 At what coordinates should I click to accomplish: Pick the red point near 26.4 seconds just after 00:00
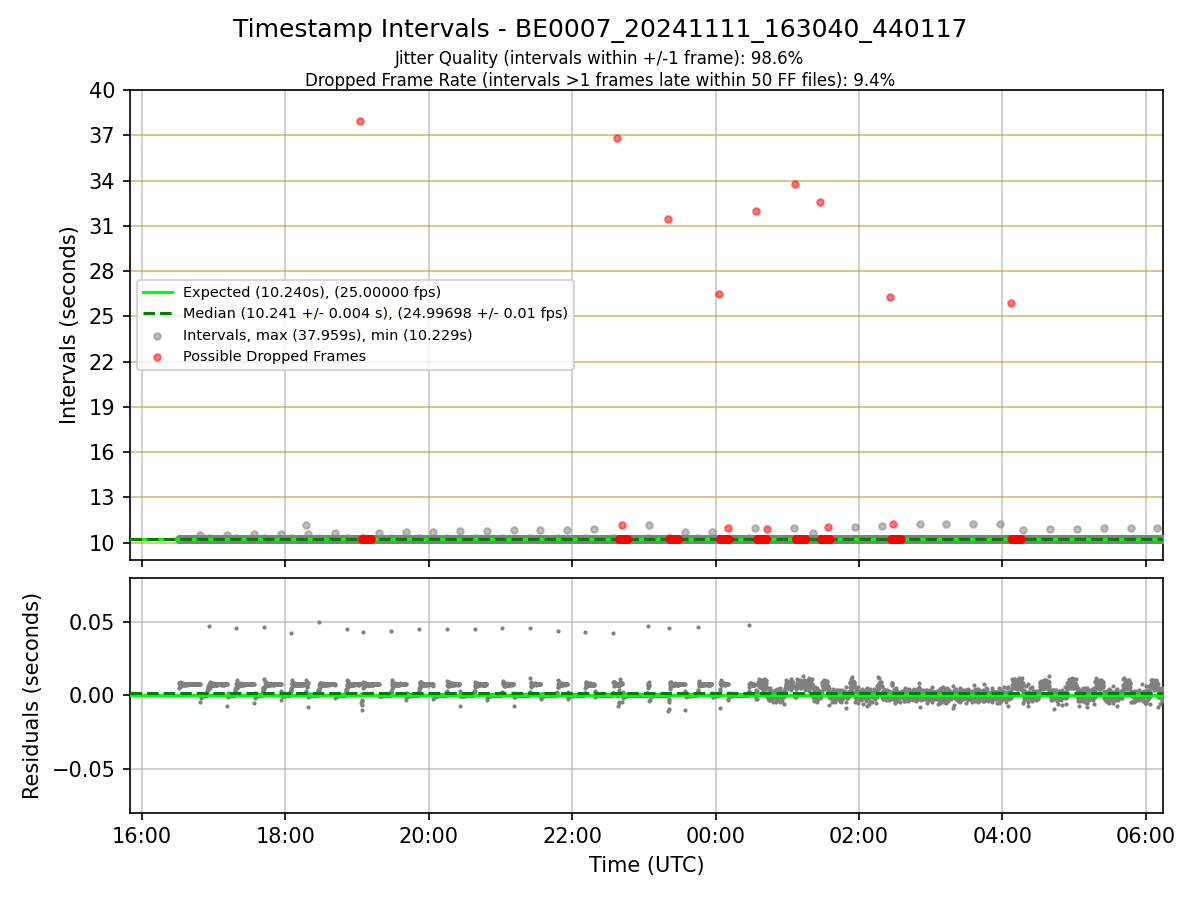point(719,294)
